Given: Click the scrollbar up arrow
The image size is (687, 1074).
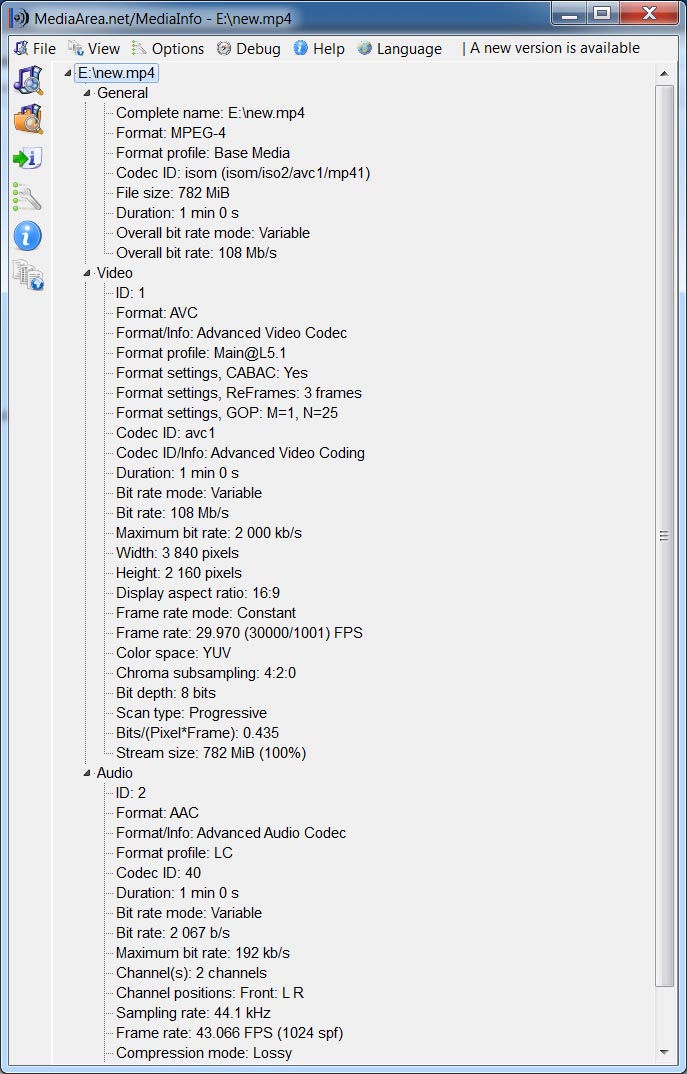Looking at the screenshot, I should [x=664, y=73].
